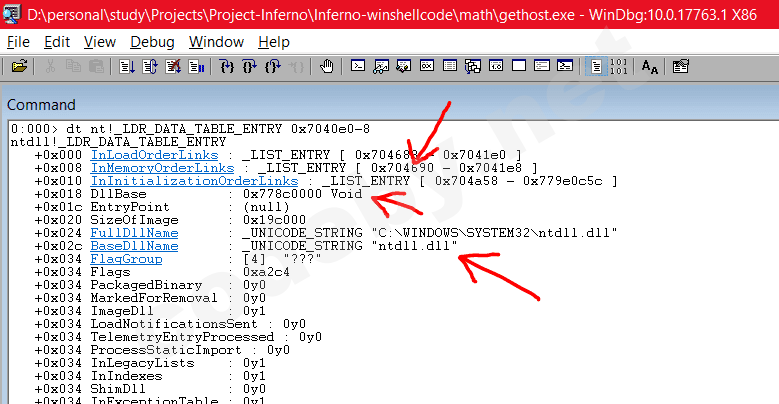
Task: Click the Go (continue execution) toolbar icon
Action: [x=127, y=66]
